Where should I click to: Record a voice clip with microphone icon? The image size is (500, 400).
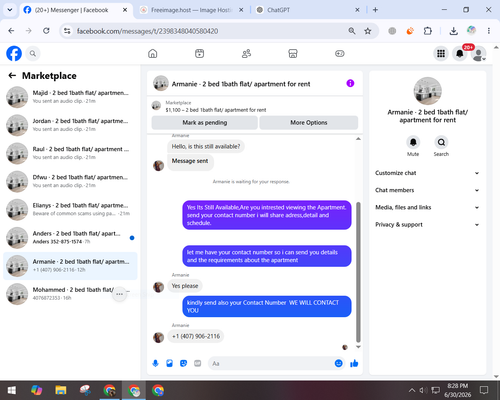click(155, 363)
